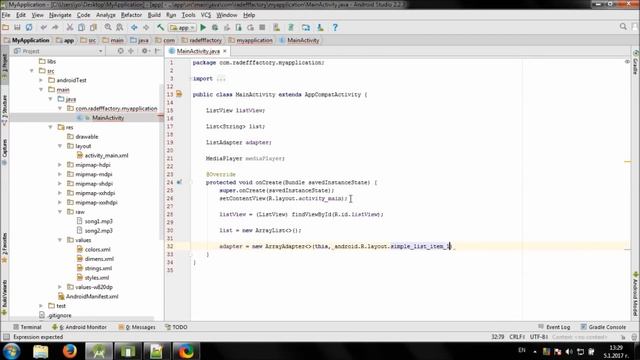This screenshot has height=360, width=640.
Task: Close the MainActivity.java tab
Action: [224, 51]
